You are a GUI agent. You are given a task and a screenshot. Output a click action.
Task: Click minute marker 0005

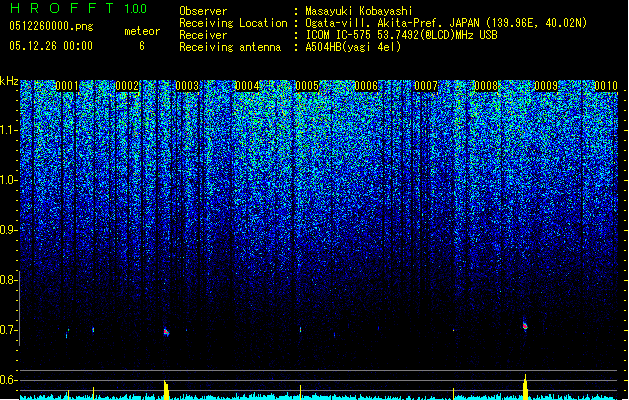click(x=307, y=86)
